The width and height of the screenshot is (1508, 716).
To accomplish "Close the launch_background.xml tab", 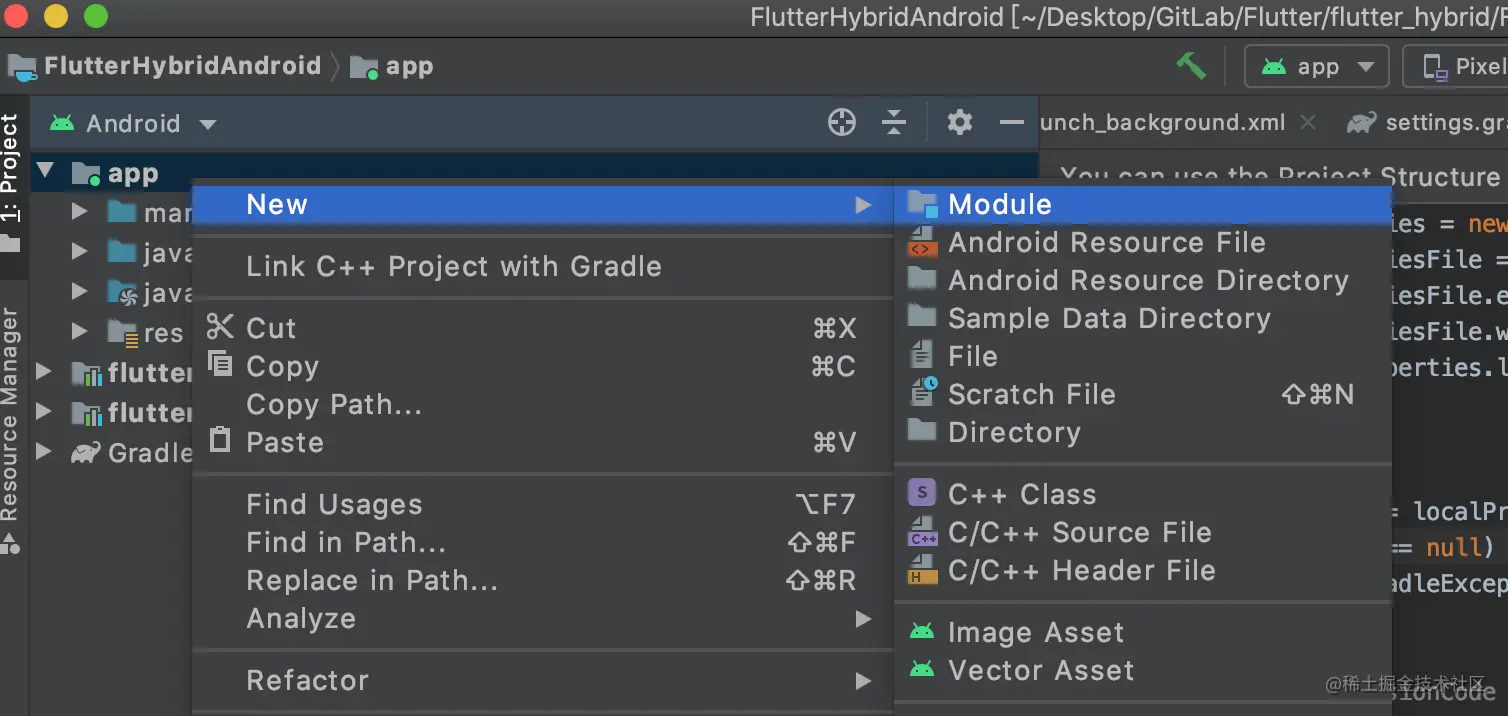I will 1307,123.
